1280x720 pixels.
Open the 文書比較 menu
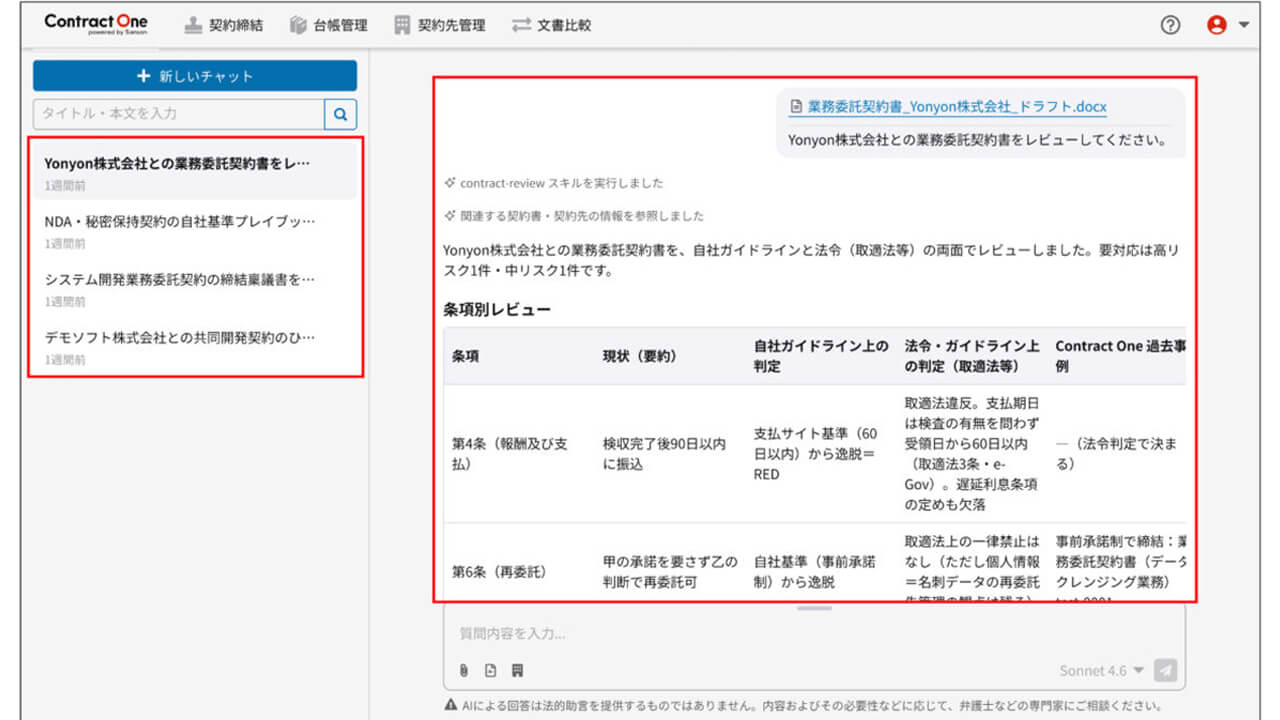pos(551,25)
